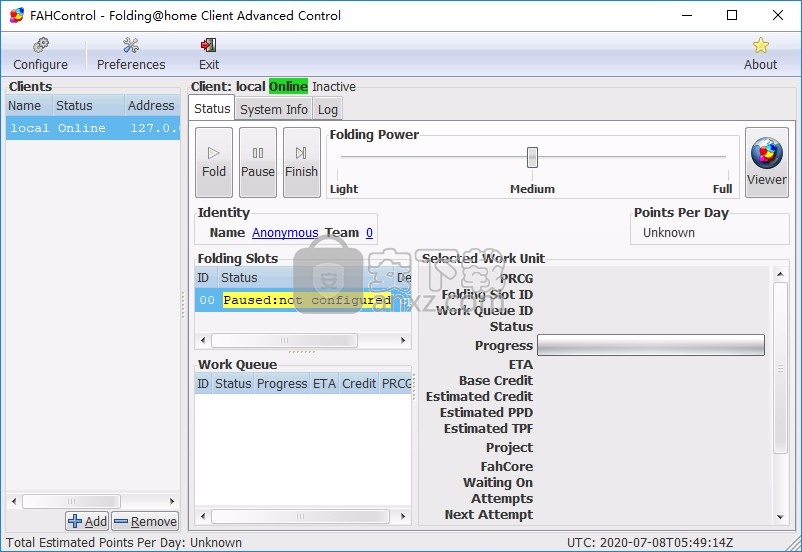Click the Team 0 link
Image resolution: width=802 pixels, height=552 pixels.
coord(369,233)
